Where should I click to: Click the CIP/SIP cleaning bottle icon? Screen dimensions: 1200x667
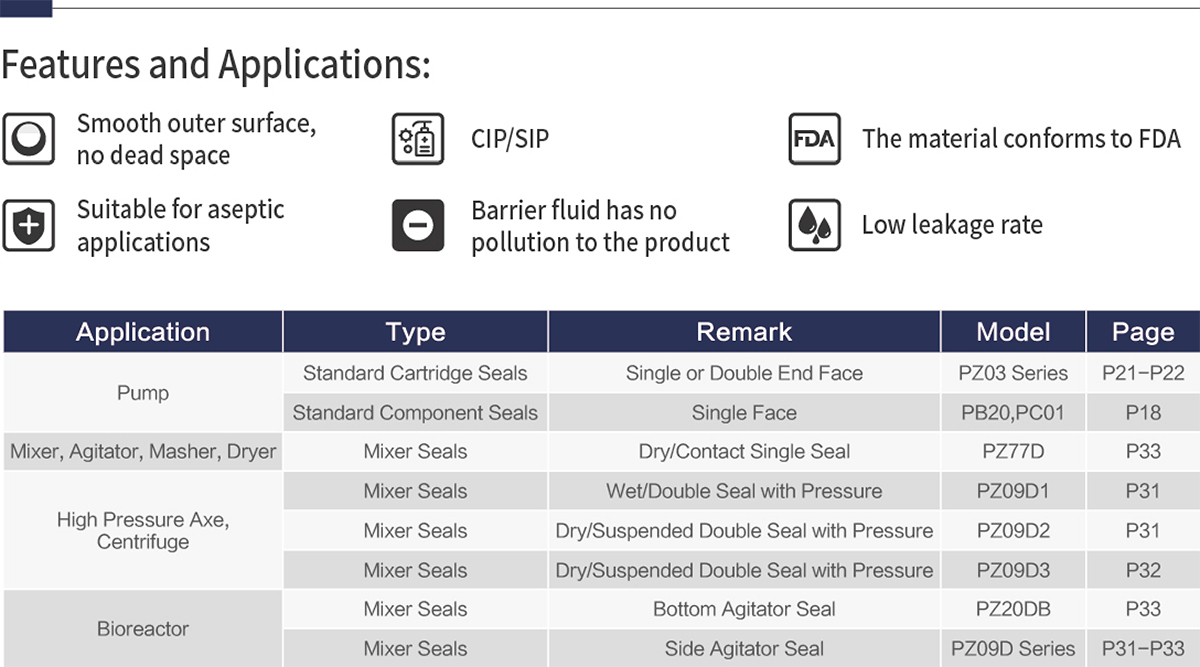pyautogui.click(x=417, y=139)
